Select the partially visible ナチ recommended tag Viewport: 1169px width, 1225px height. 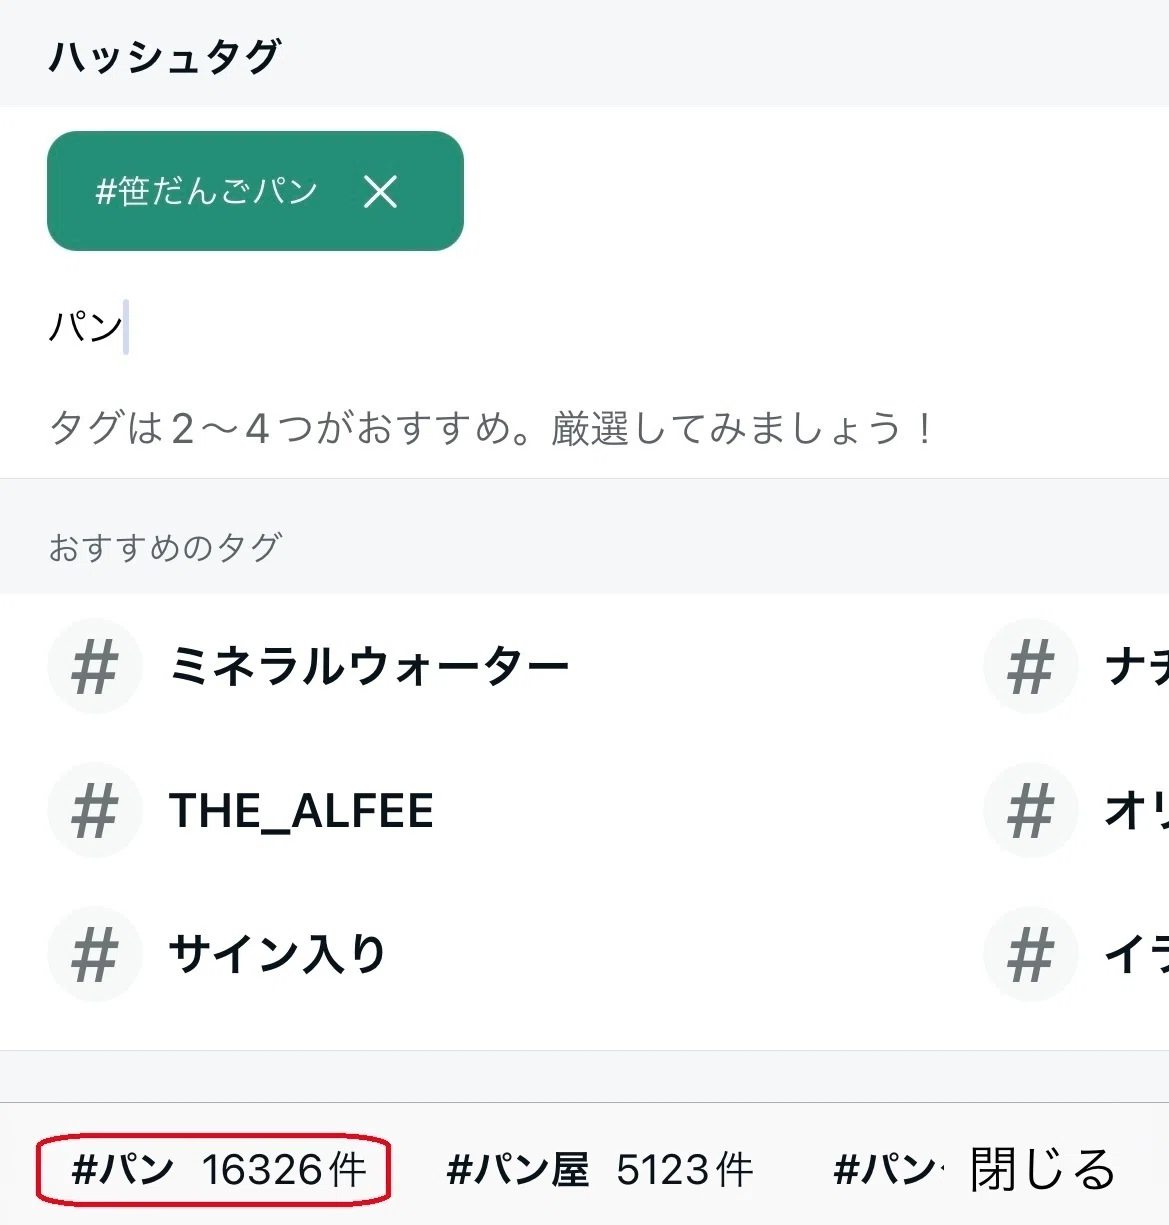click(x=1136, y=666)
